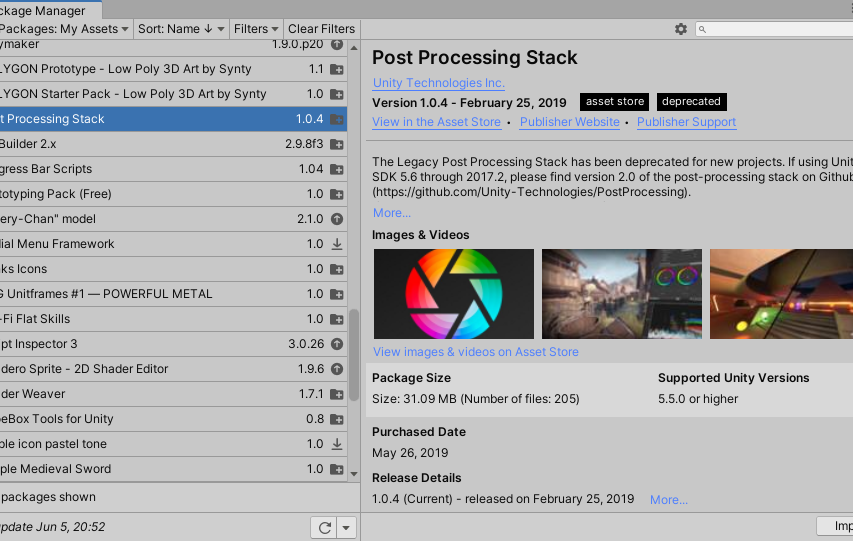Click the asset store tag label
The image size is (853, 541).
(615, 102)
